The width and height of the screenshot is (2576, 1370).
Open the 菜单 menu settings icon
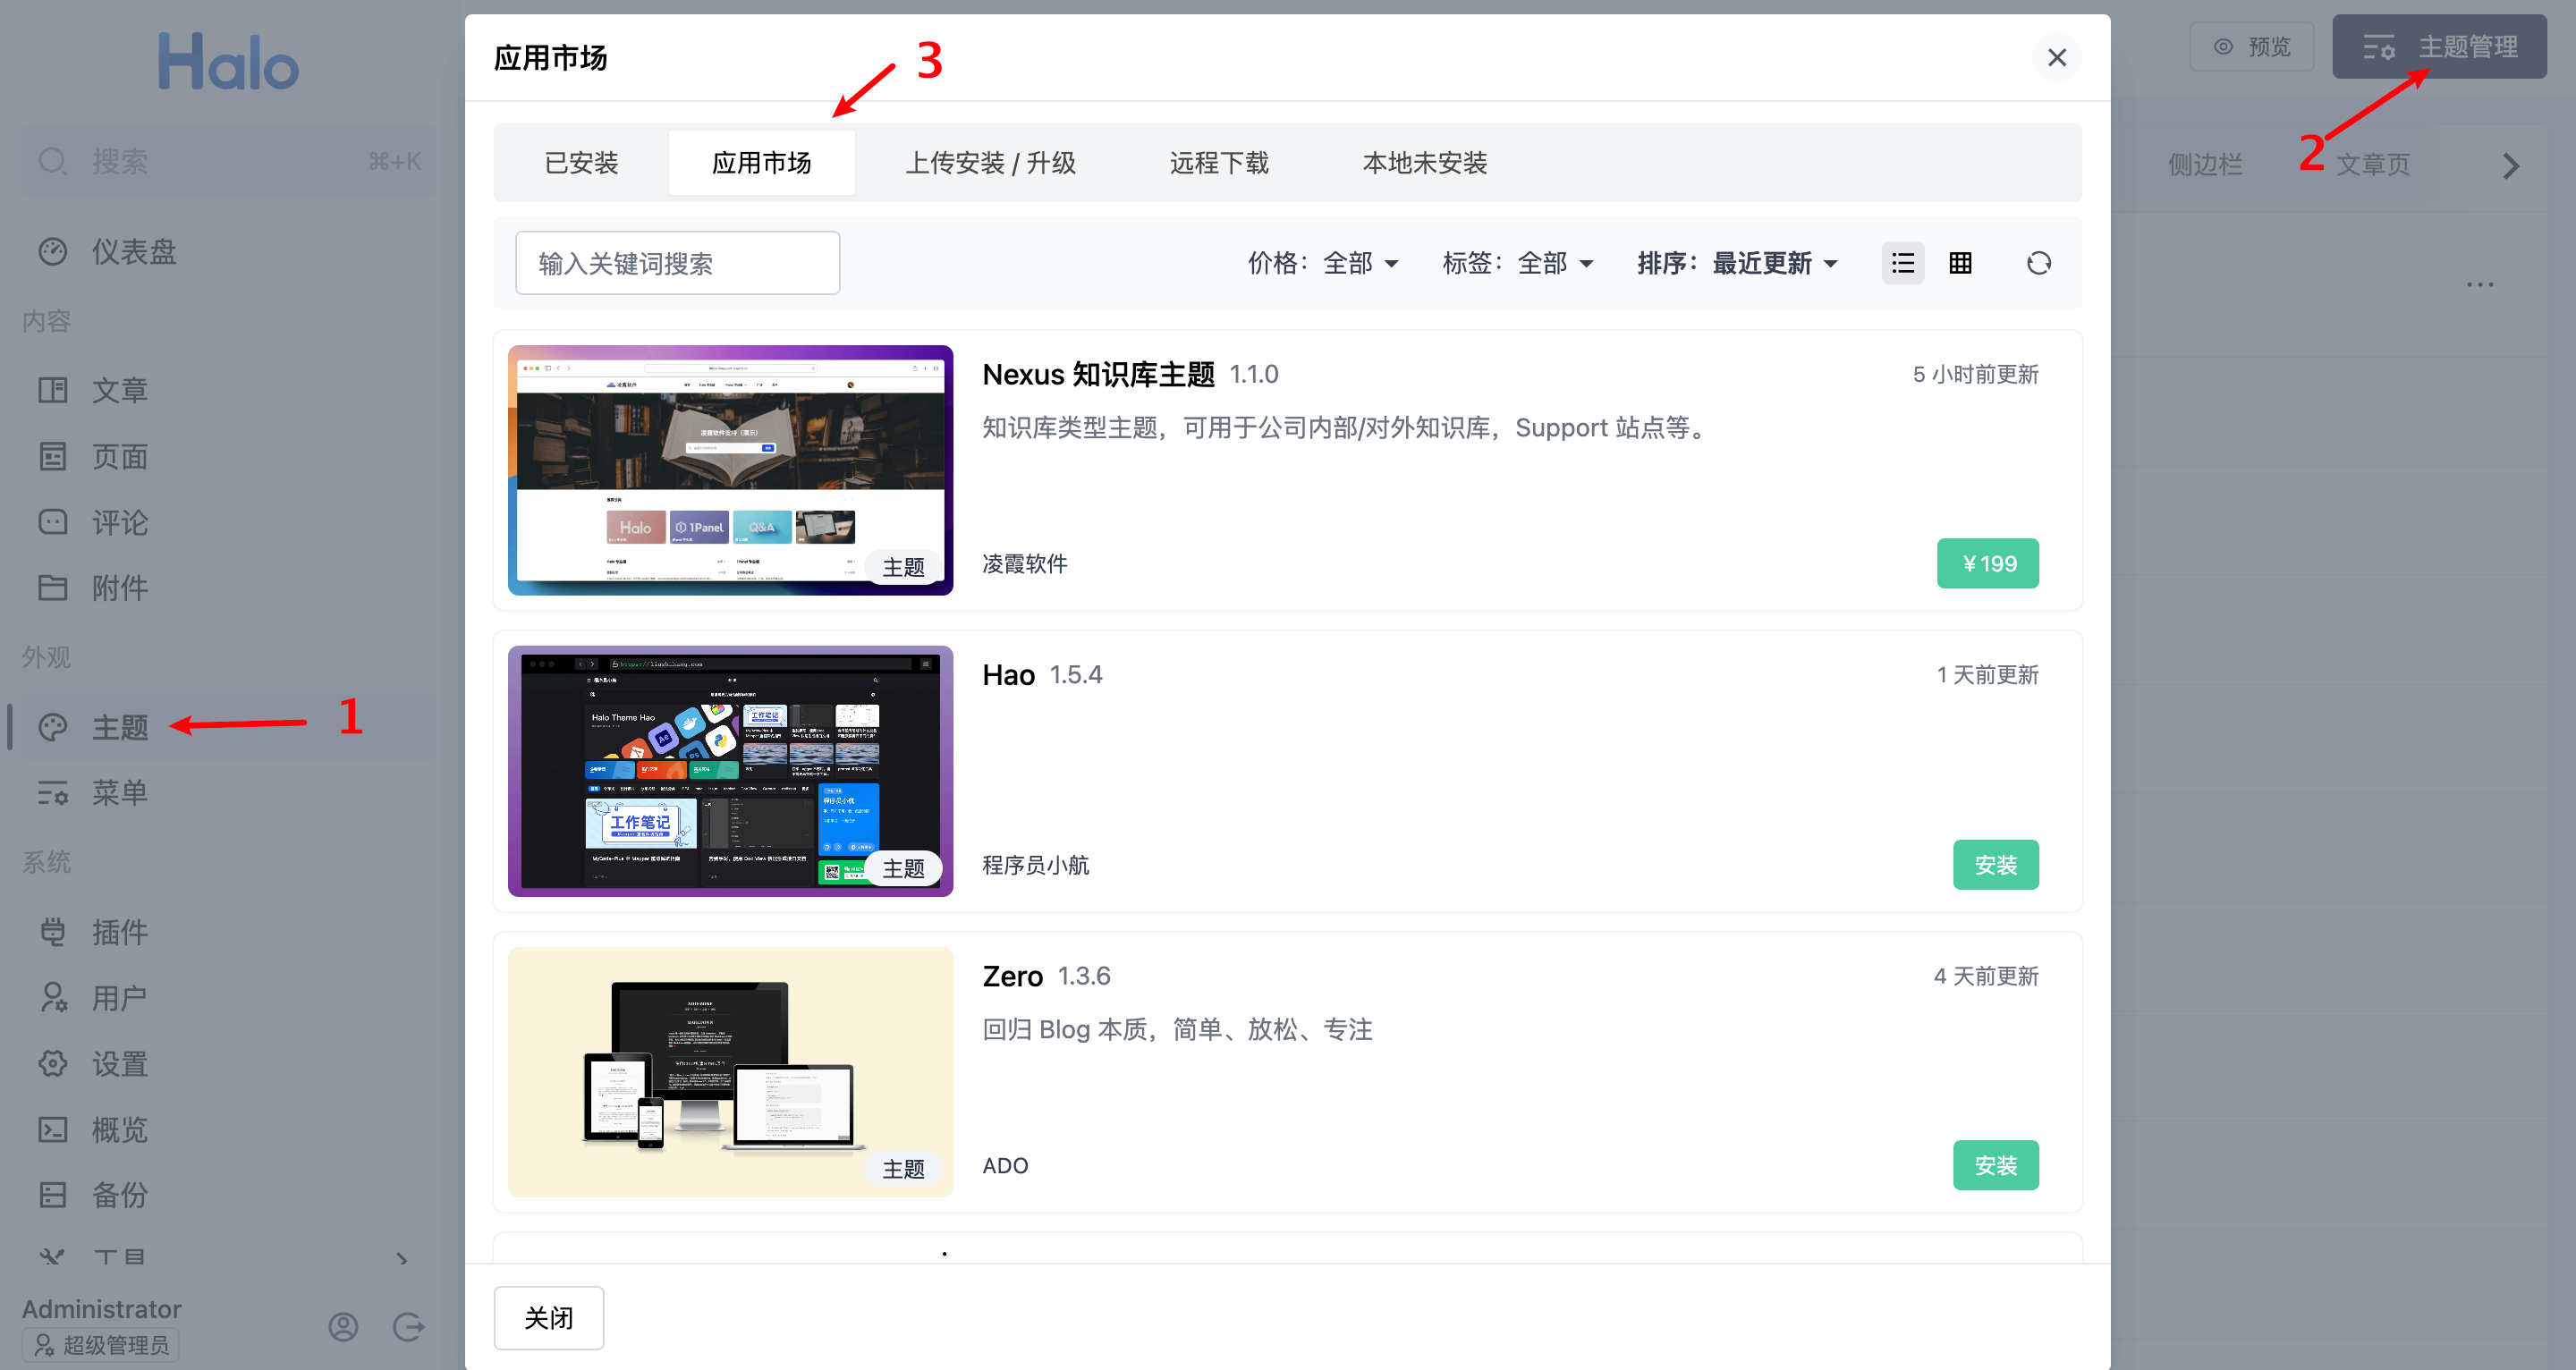coord(53,793)
